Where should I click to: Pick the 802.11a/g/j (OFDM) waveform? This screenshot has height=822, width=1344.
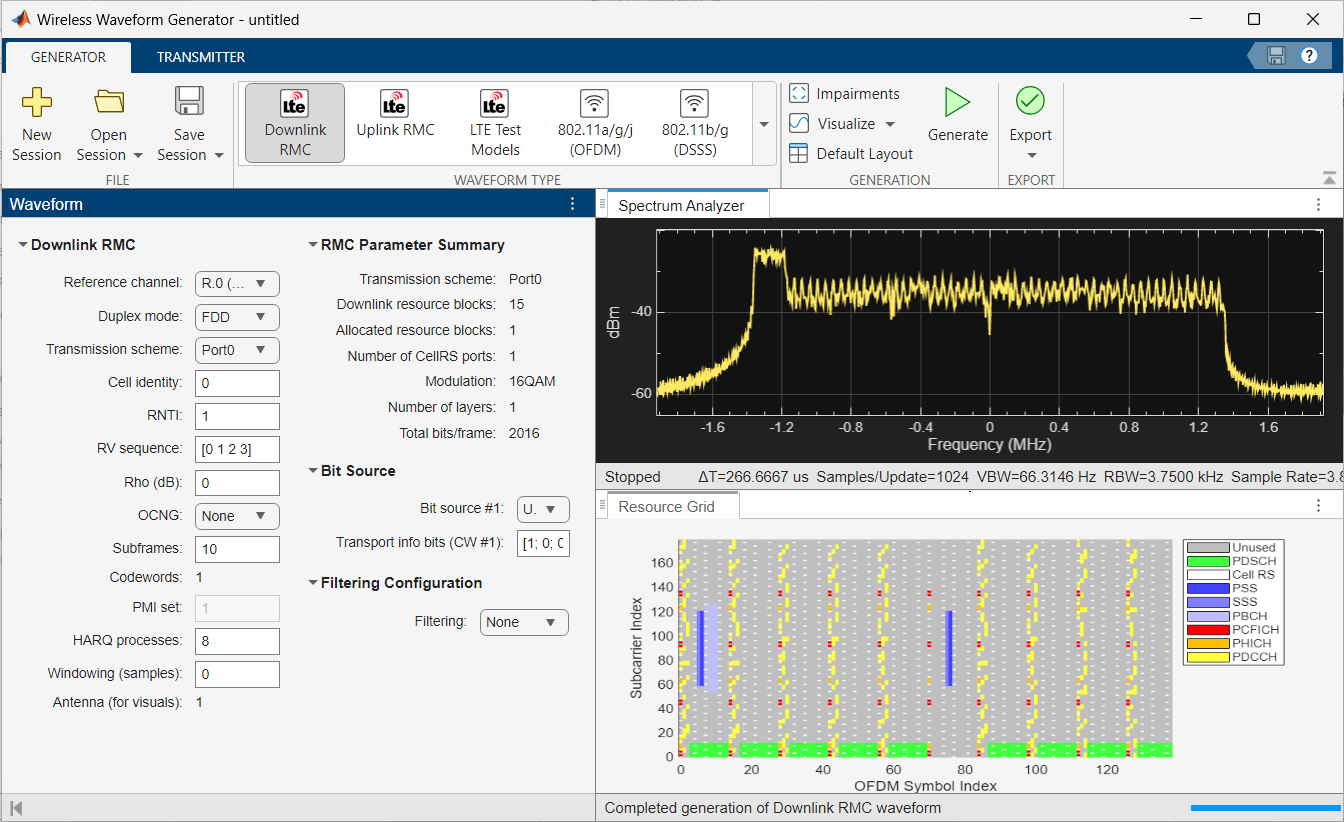tap(595, 123)
